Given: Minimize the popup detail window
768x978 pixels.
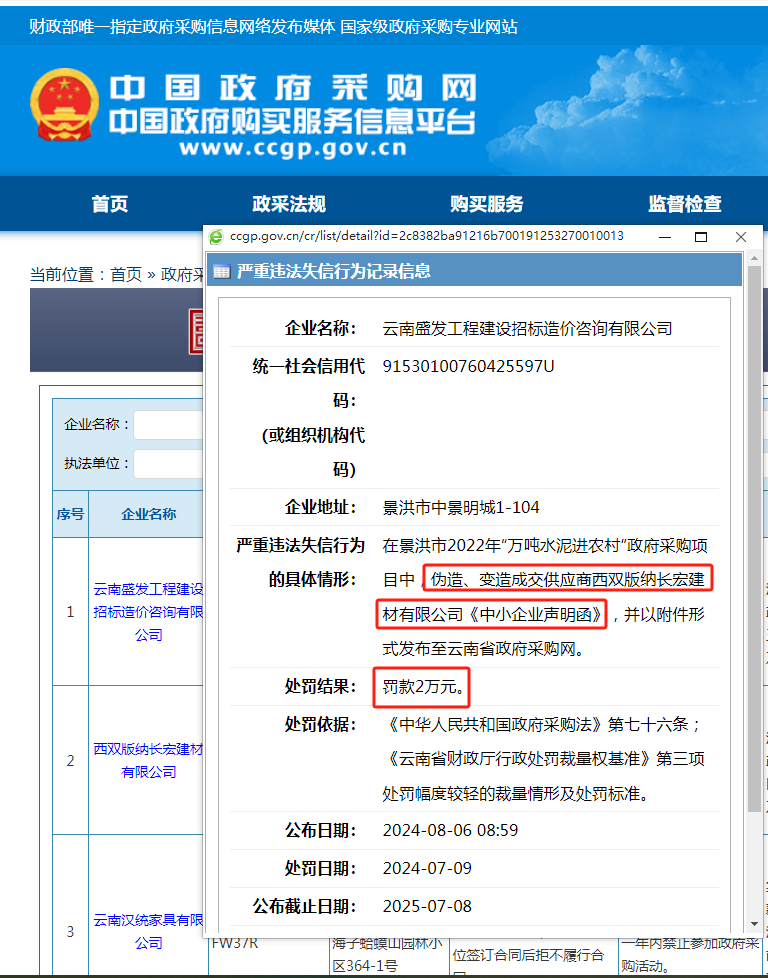Looking at the screenshot, I should pyautogui.click(x=665, y=237).
